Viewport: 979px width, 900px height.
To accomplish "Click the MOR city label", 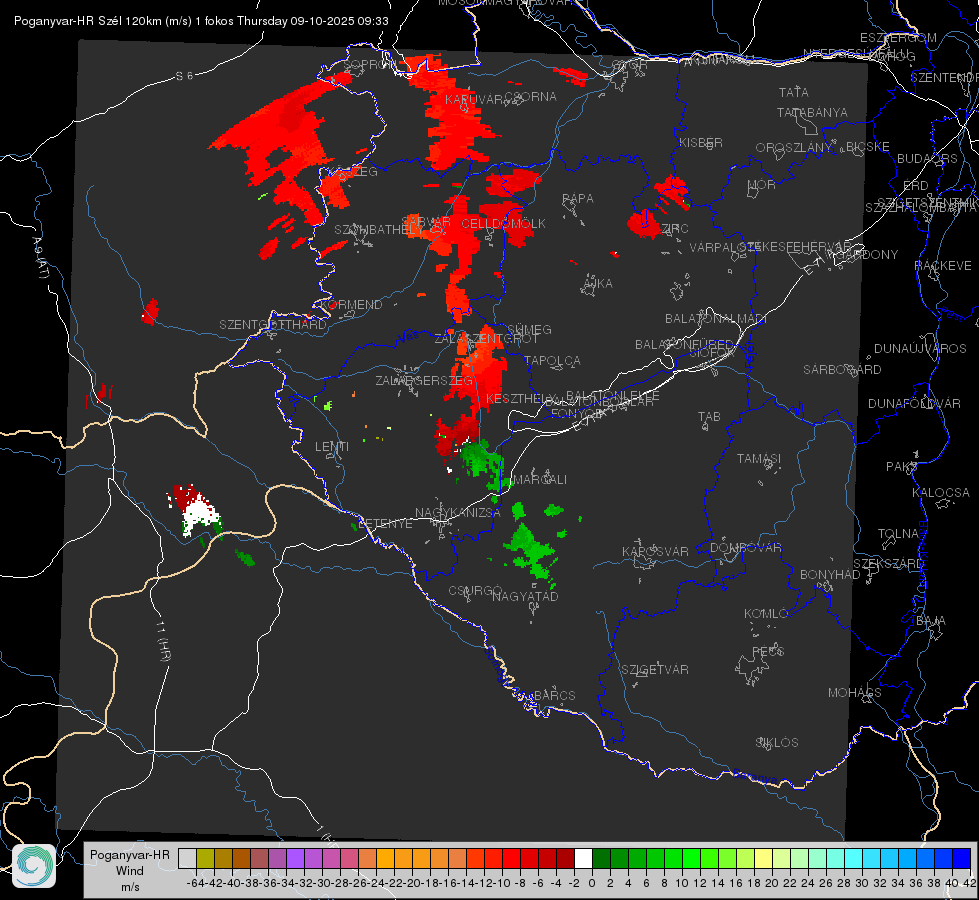I will [x=762, y=184].
